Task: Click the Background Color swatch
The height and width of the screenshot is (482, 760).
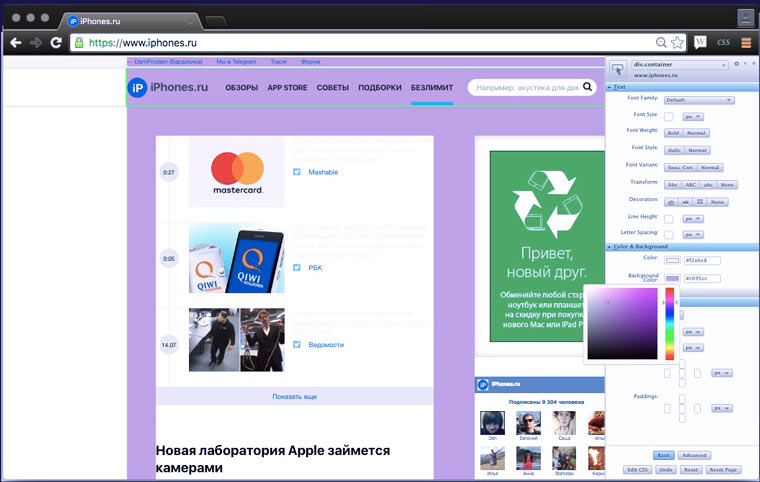Action: click(x=672, y=278)
